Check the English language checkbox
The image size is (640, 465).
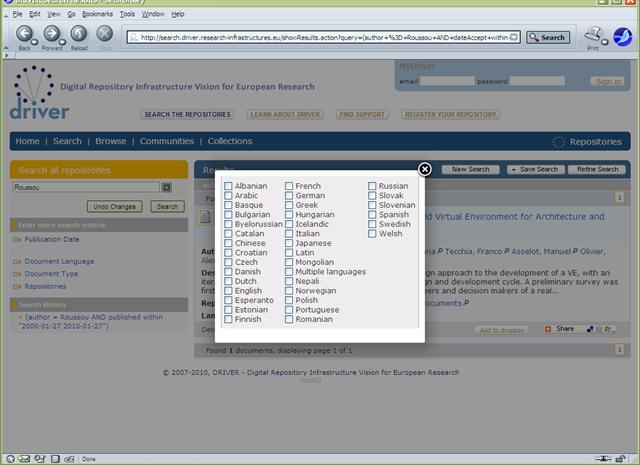[x=228, y=291]
